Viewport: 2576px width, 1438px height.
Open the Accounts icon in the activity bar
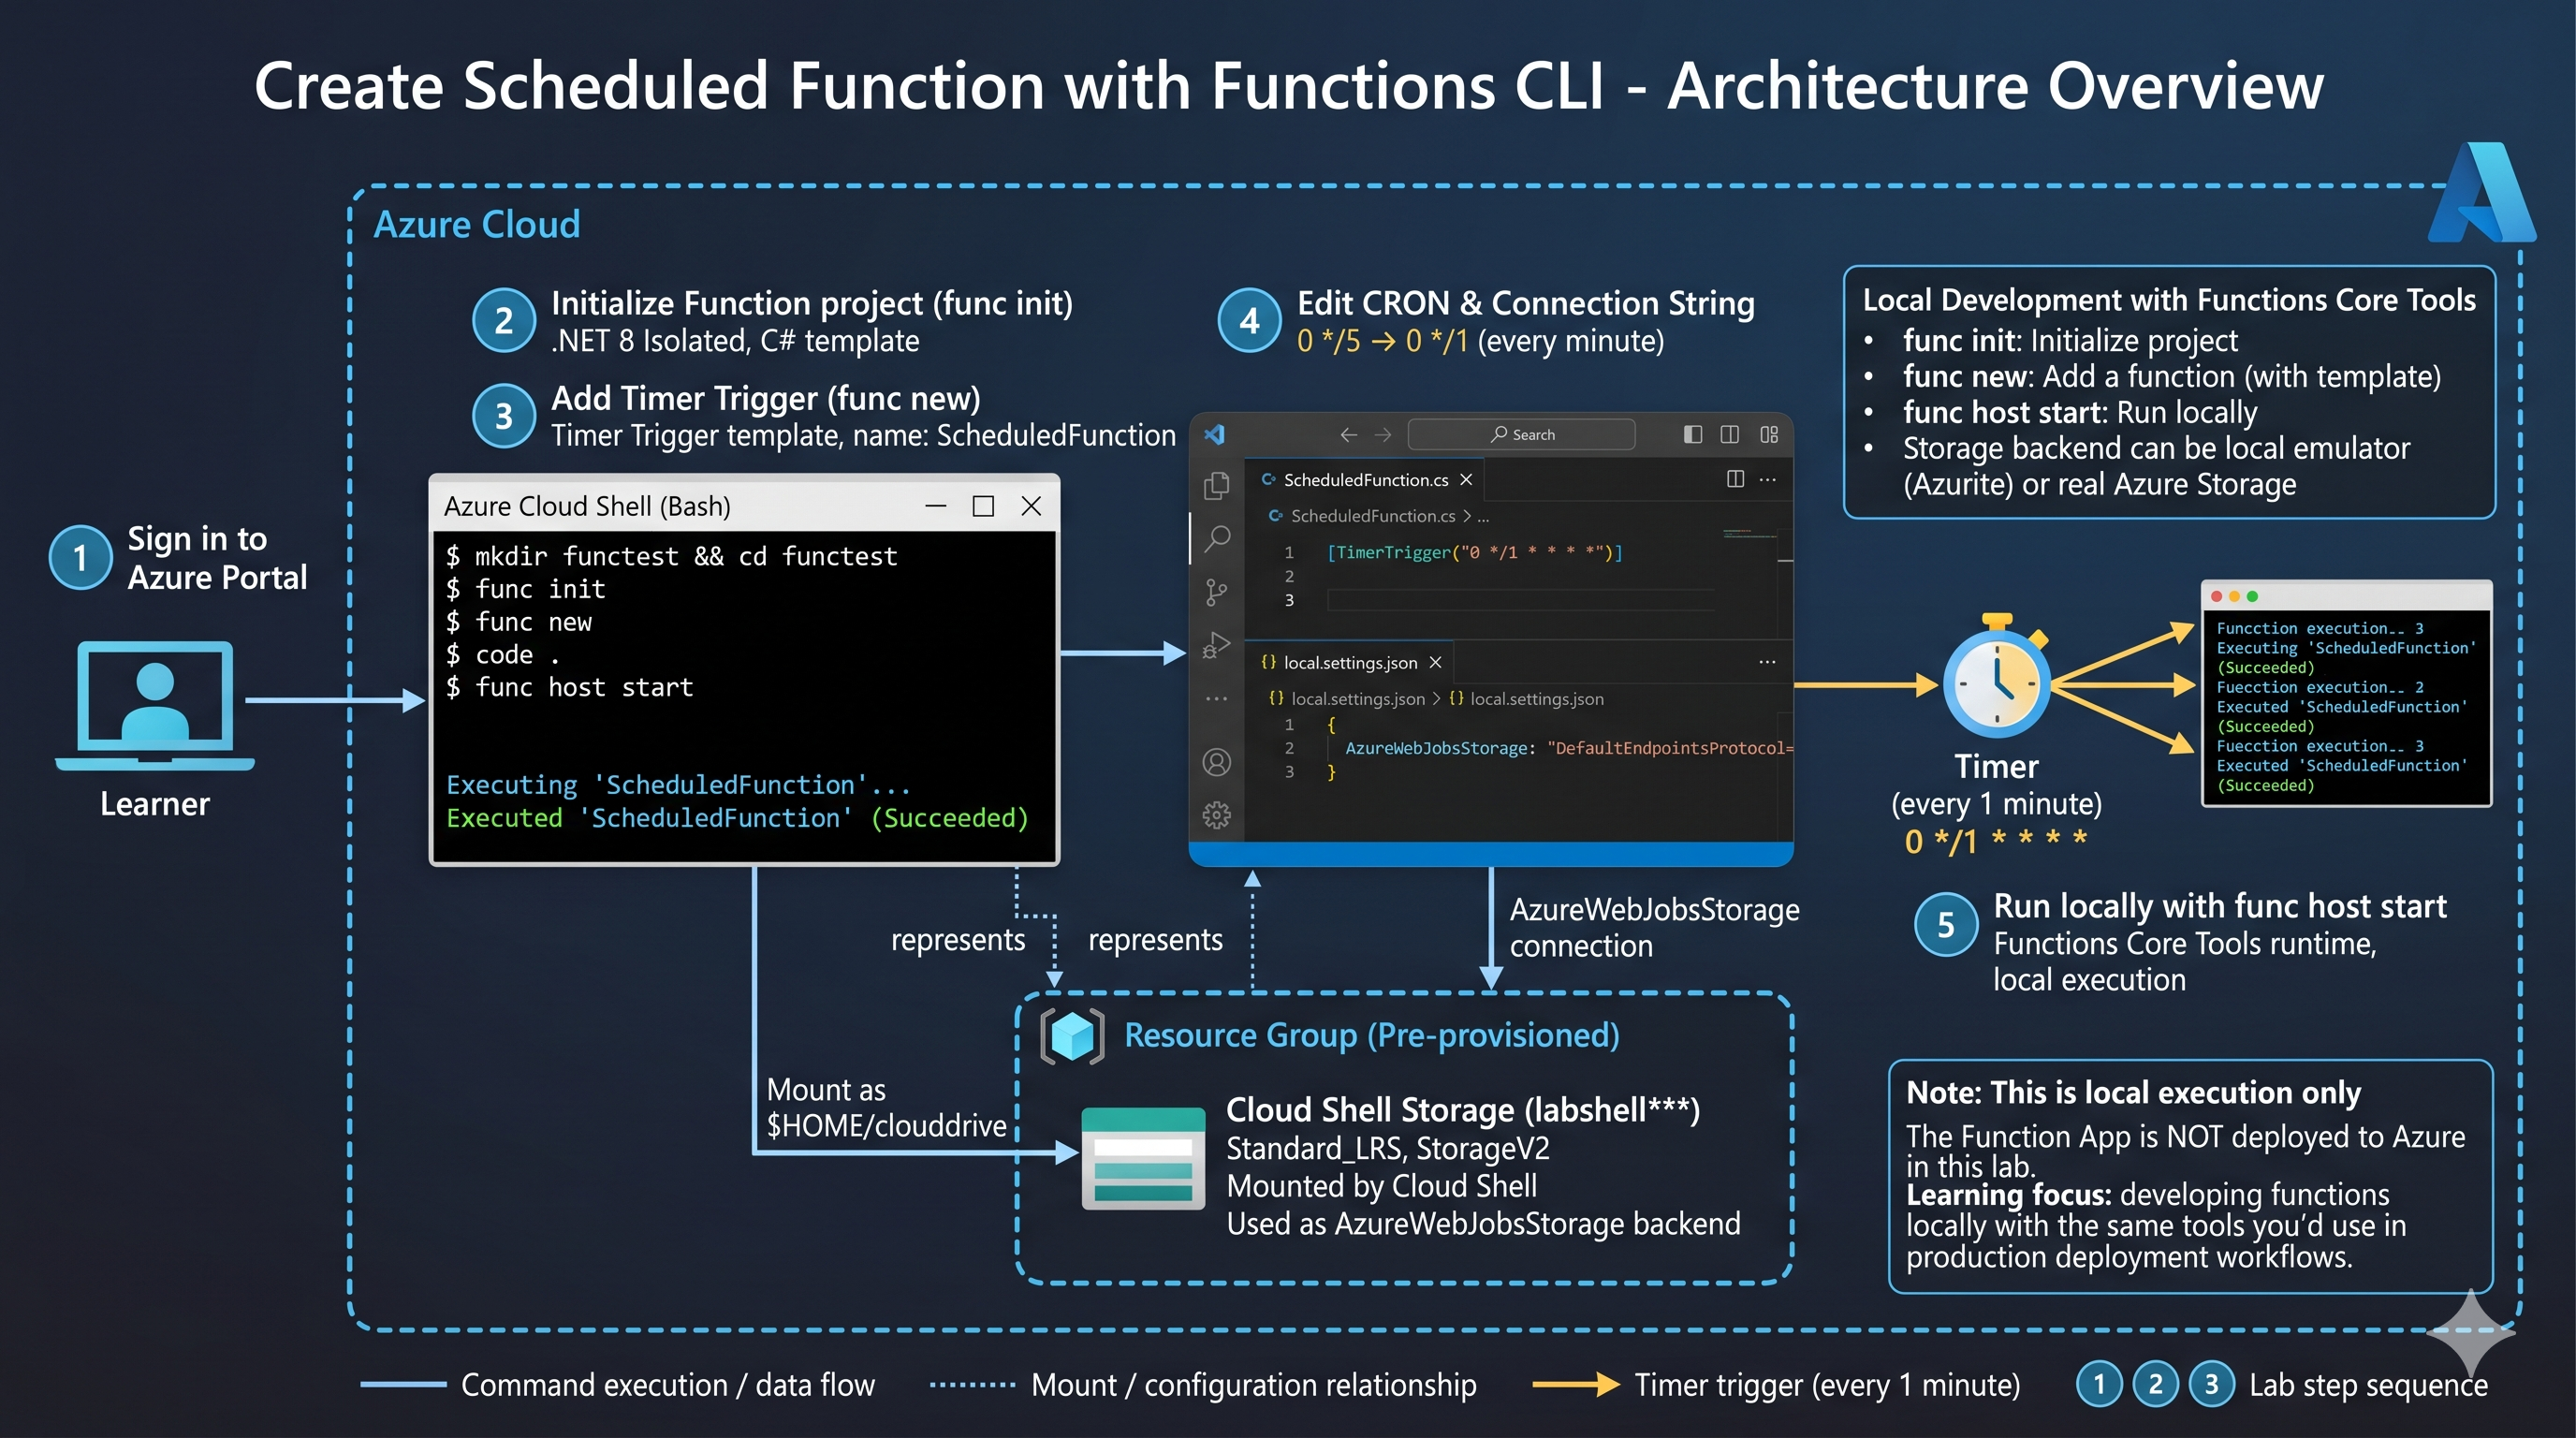pyautogui.click(x=1216, y=762)
